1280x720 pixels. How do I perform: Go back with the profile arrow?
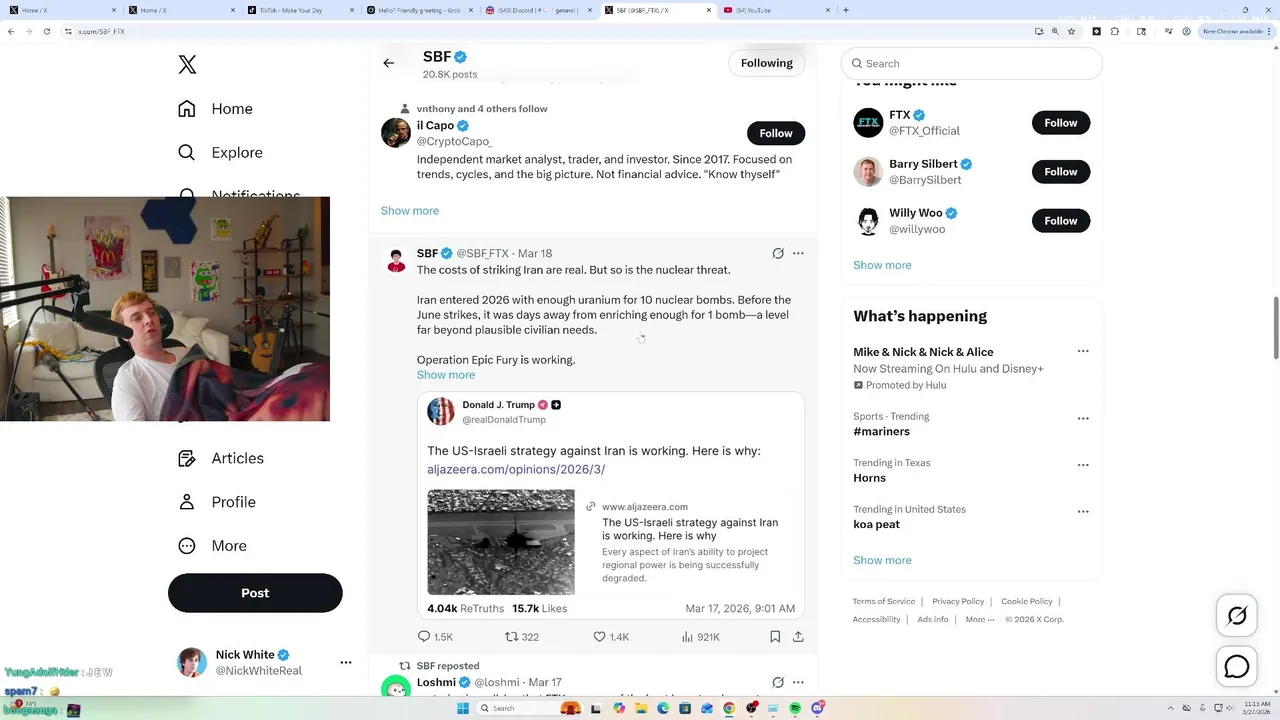click(x=388, y=63)
